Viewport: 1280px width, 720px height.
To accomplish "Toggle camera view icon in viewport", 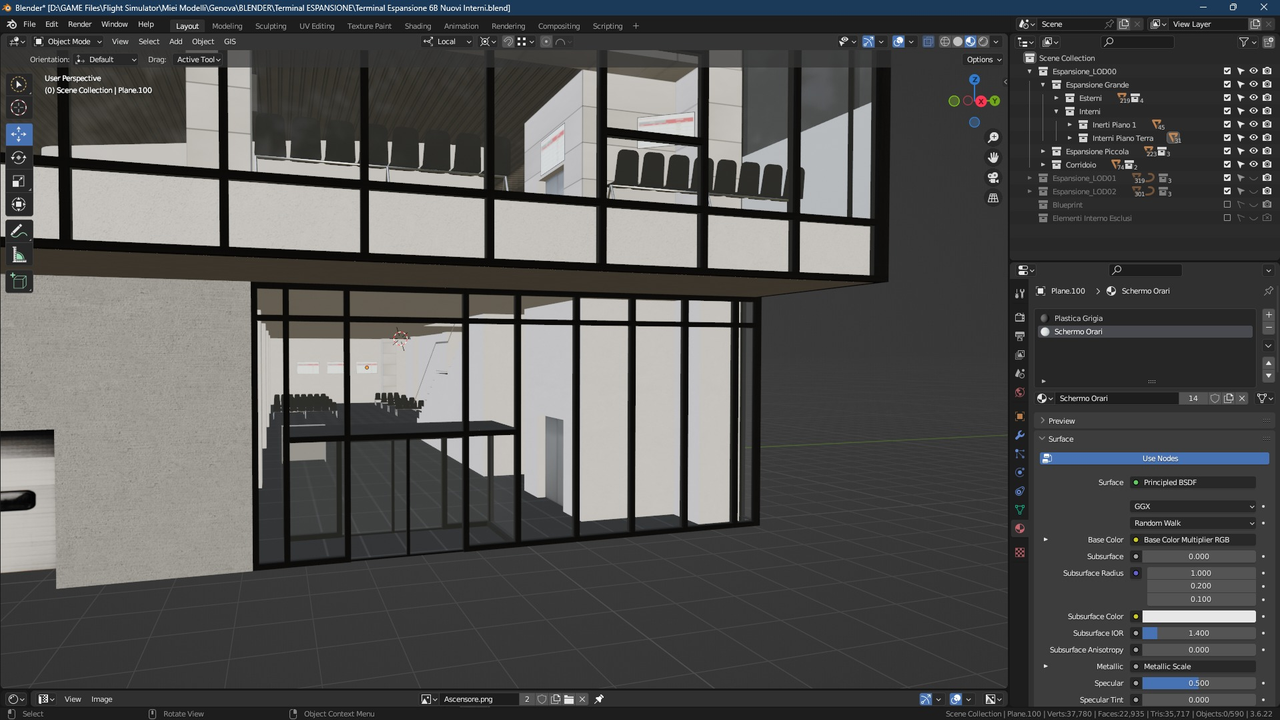I will (993, 177).
